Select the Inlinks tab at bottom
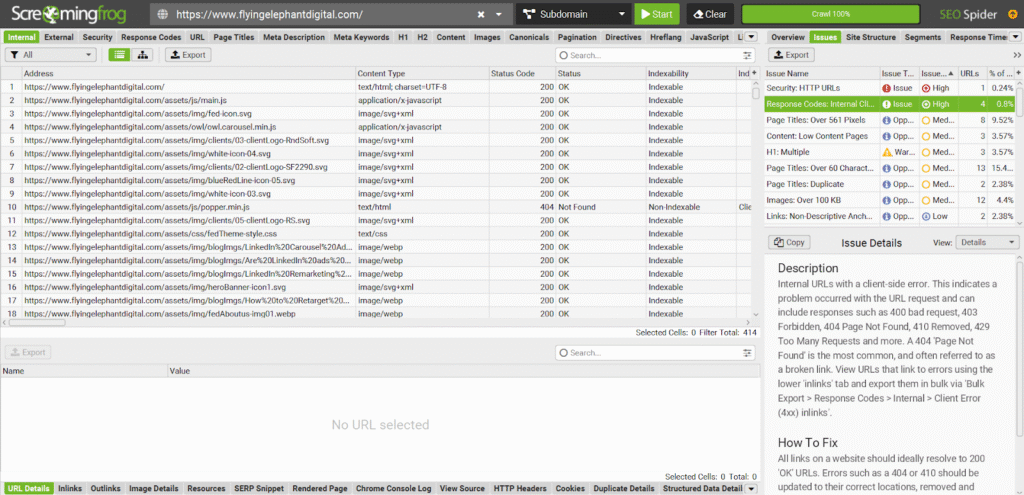 click(x=70, y=488)
